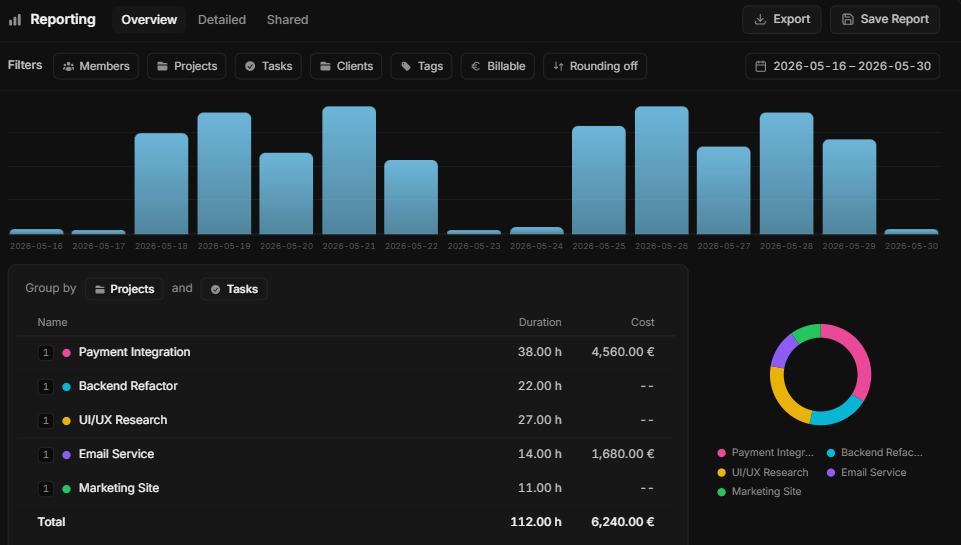Viewport: 961px width, 545px height.
Task: Click the yellow UI/UX Research color dot in table
Action: (67, 421)
